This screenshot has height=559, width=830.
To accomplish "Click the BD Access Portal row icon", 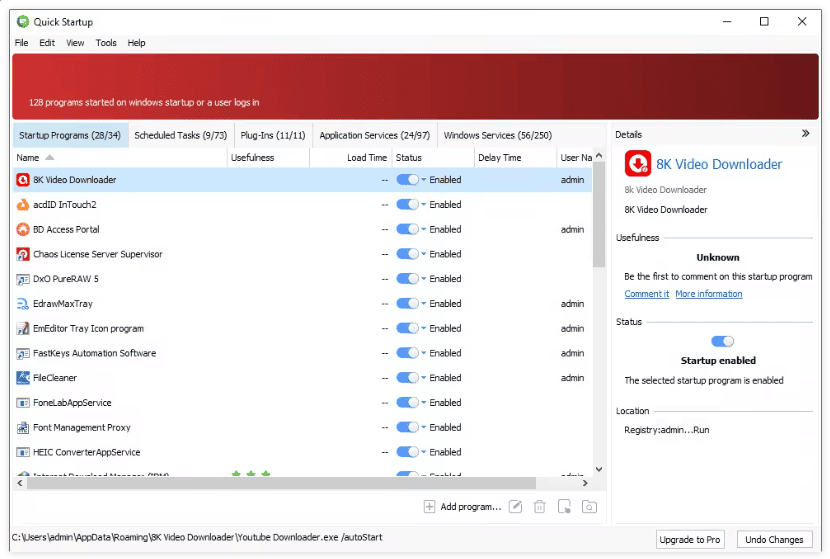I will point(23,229).
